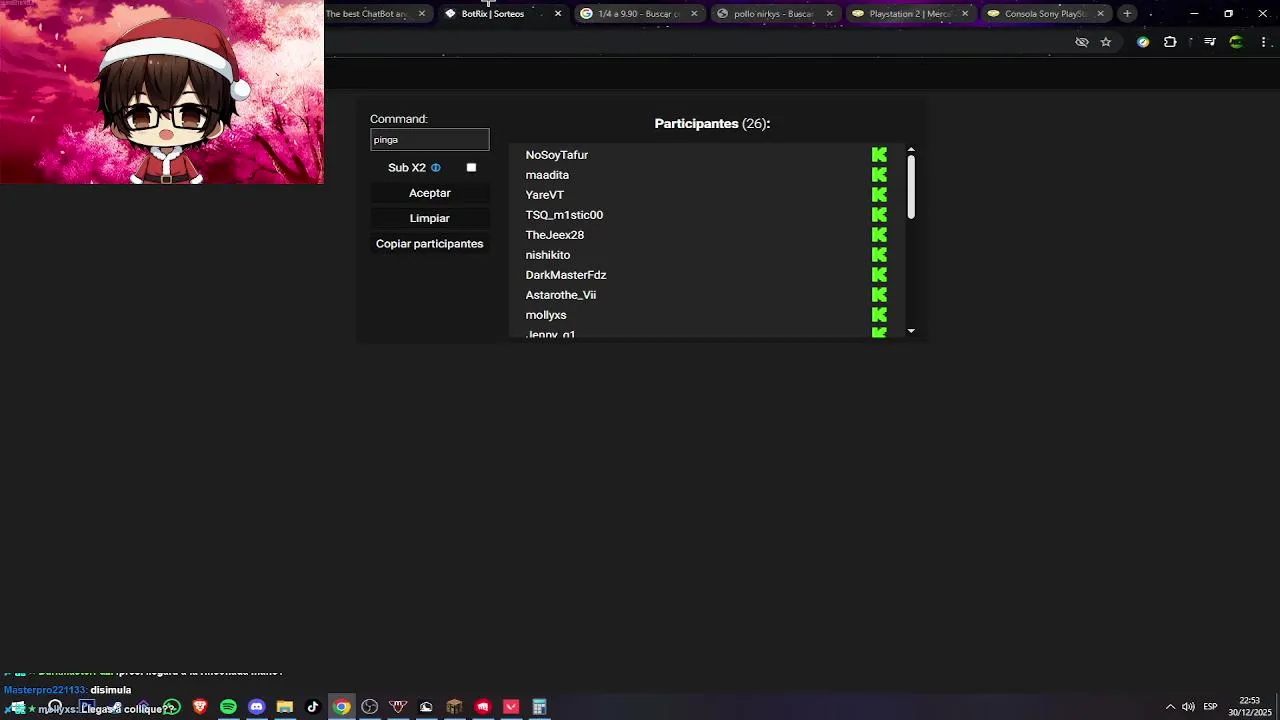Click the Participantes (26) heading

click(x=712, y=124)
